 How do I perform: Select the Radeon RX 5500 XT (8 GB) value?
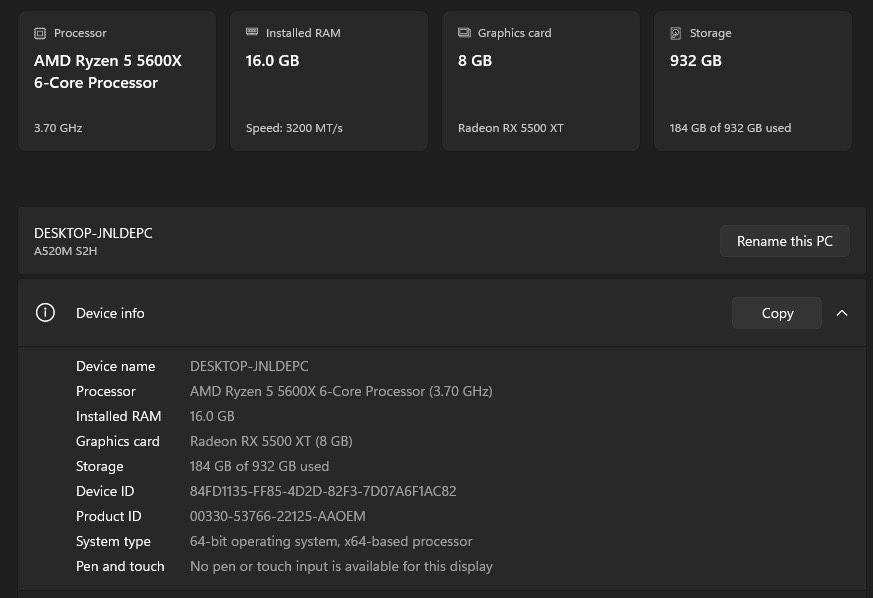pos(271,442)
